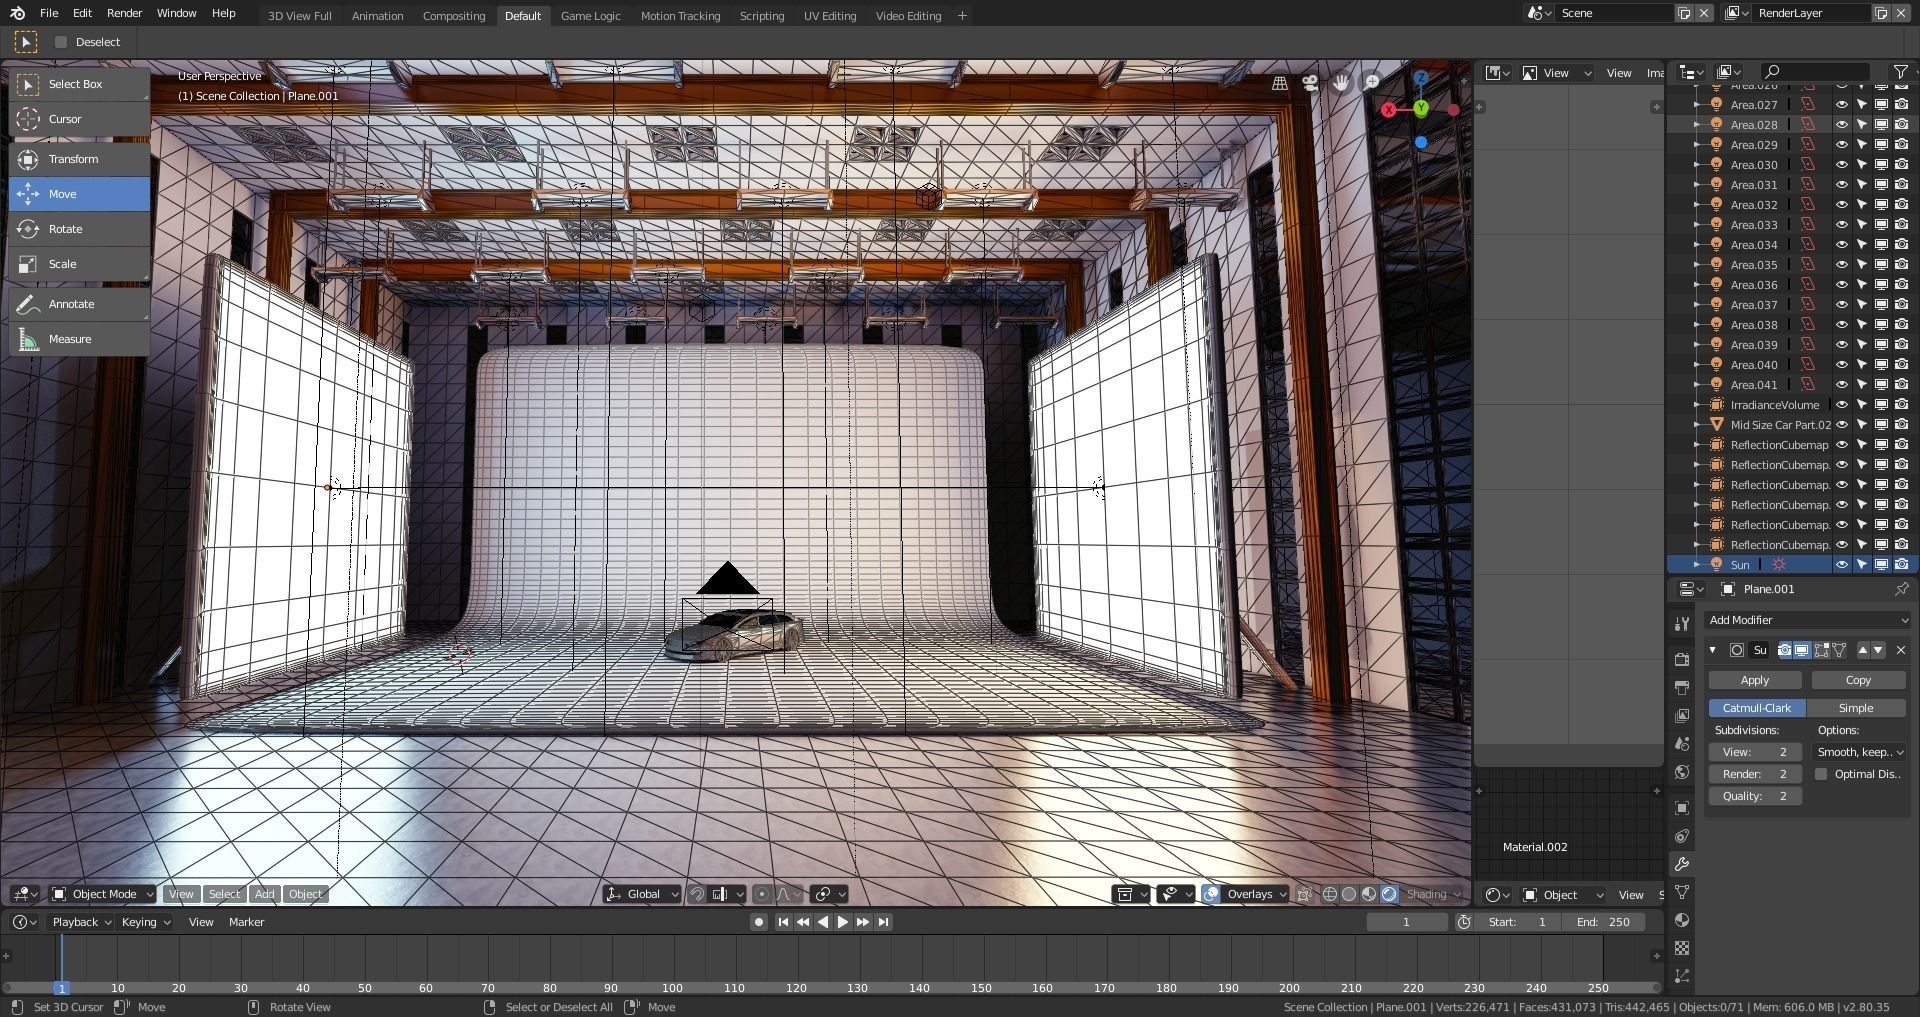Open Global transform orientation dropdown
This screenshot has height=1017, width=1920.
tap(642, 894)
